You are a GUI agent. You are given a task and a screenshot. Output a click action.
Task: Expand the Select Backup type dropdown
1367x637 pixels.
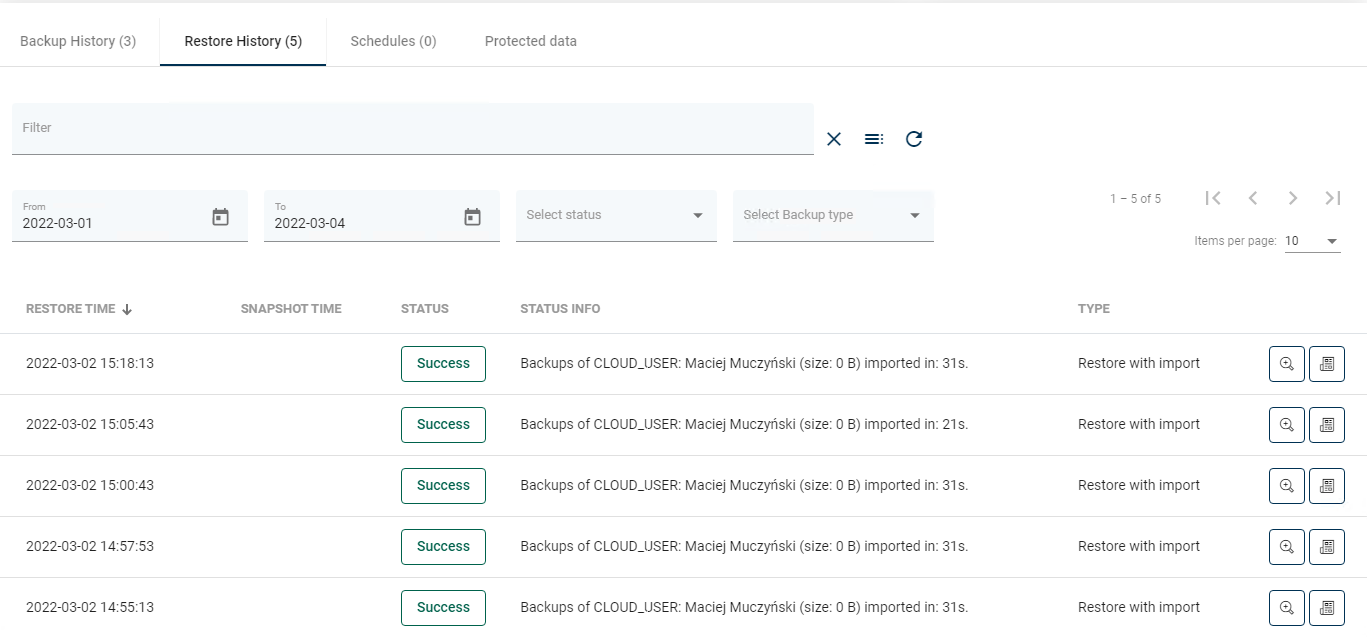[x=833, y=215]
